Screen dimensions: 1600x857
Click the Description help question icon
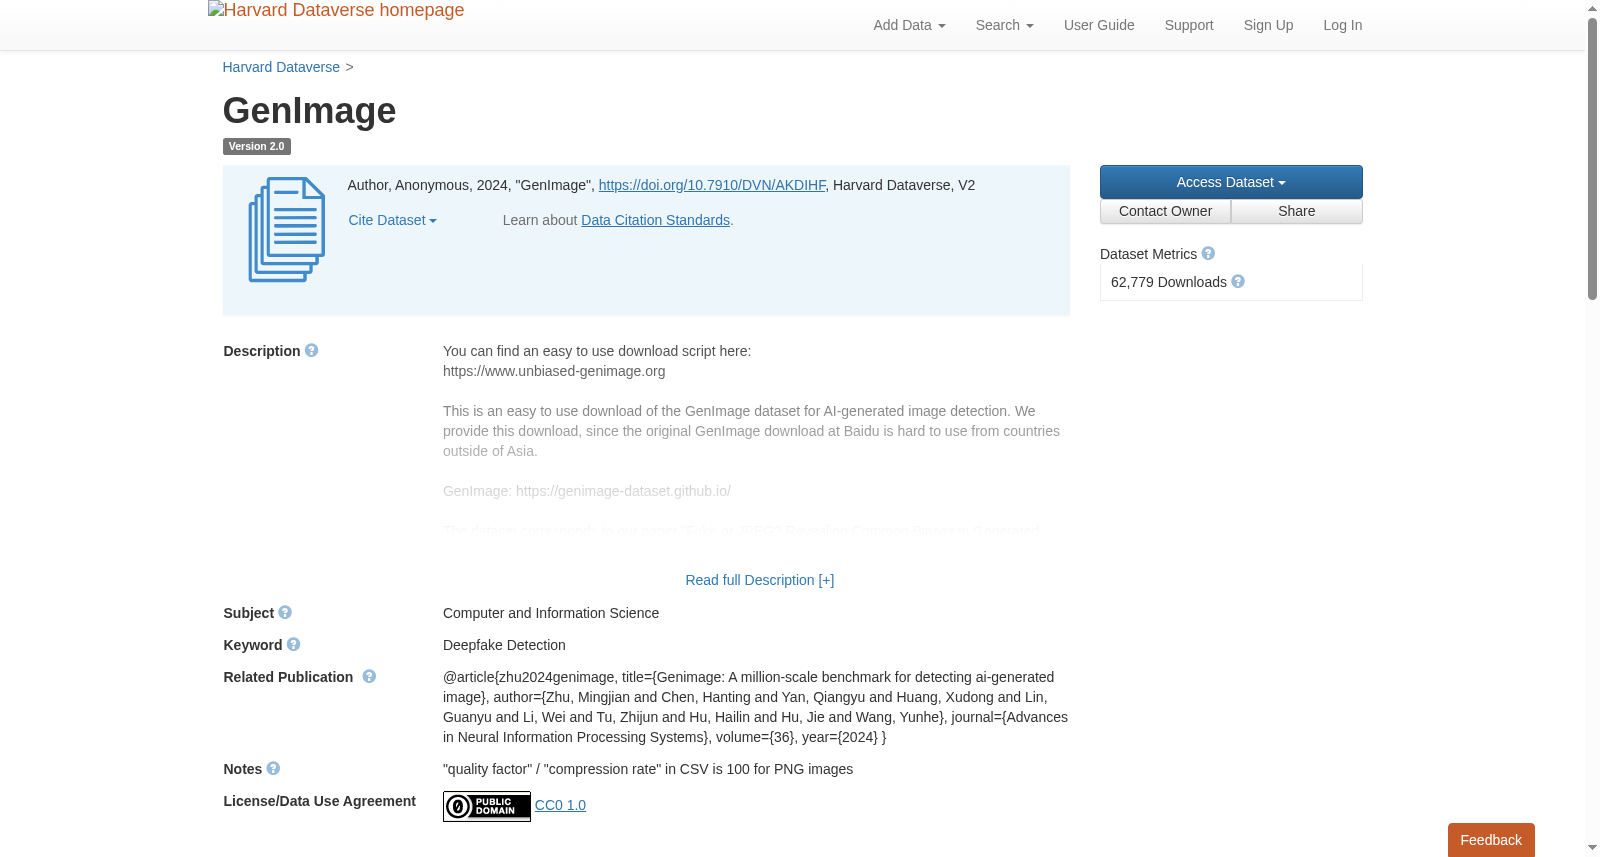pos(311,351)
